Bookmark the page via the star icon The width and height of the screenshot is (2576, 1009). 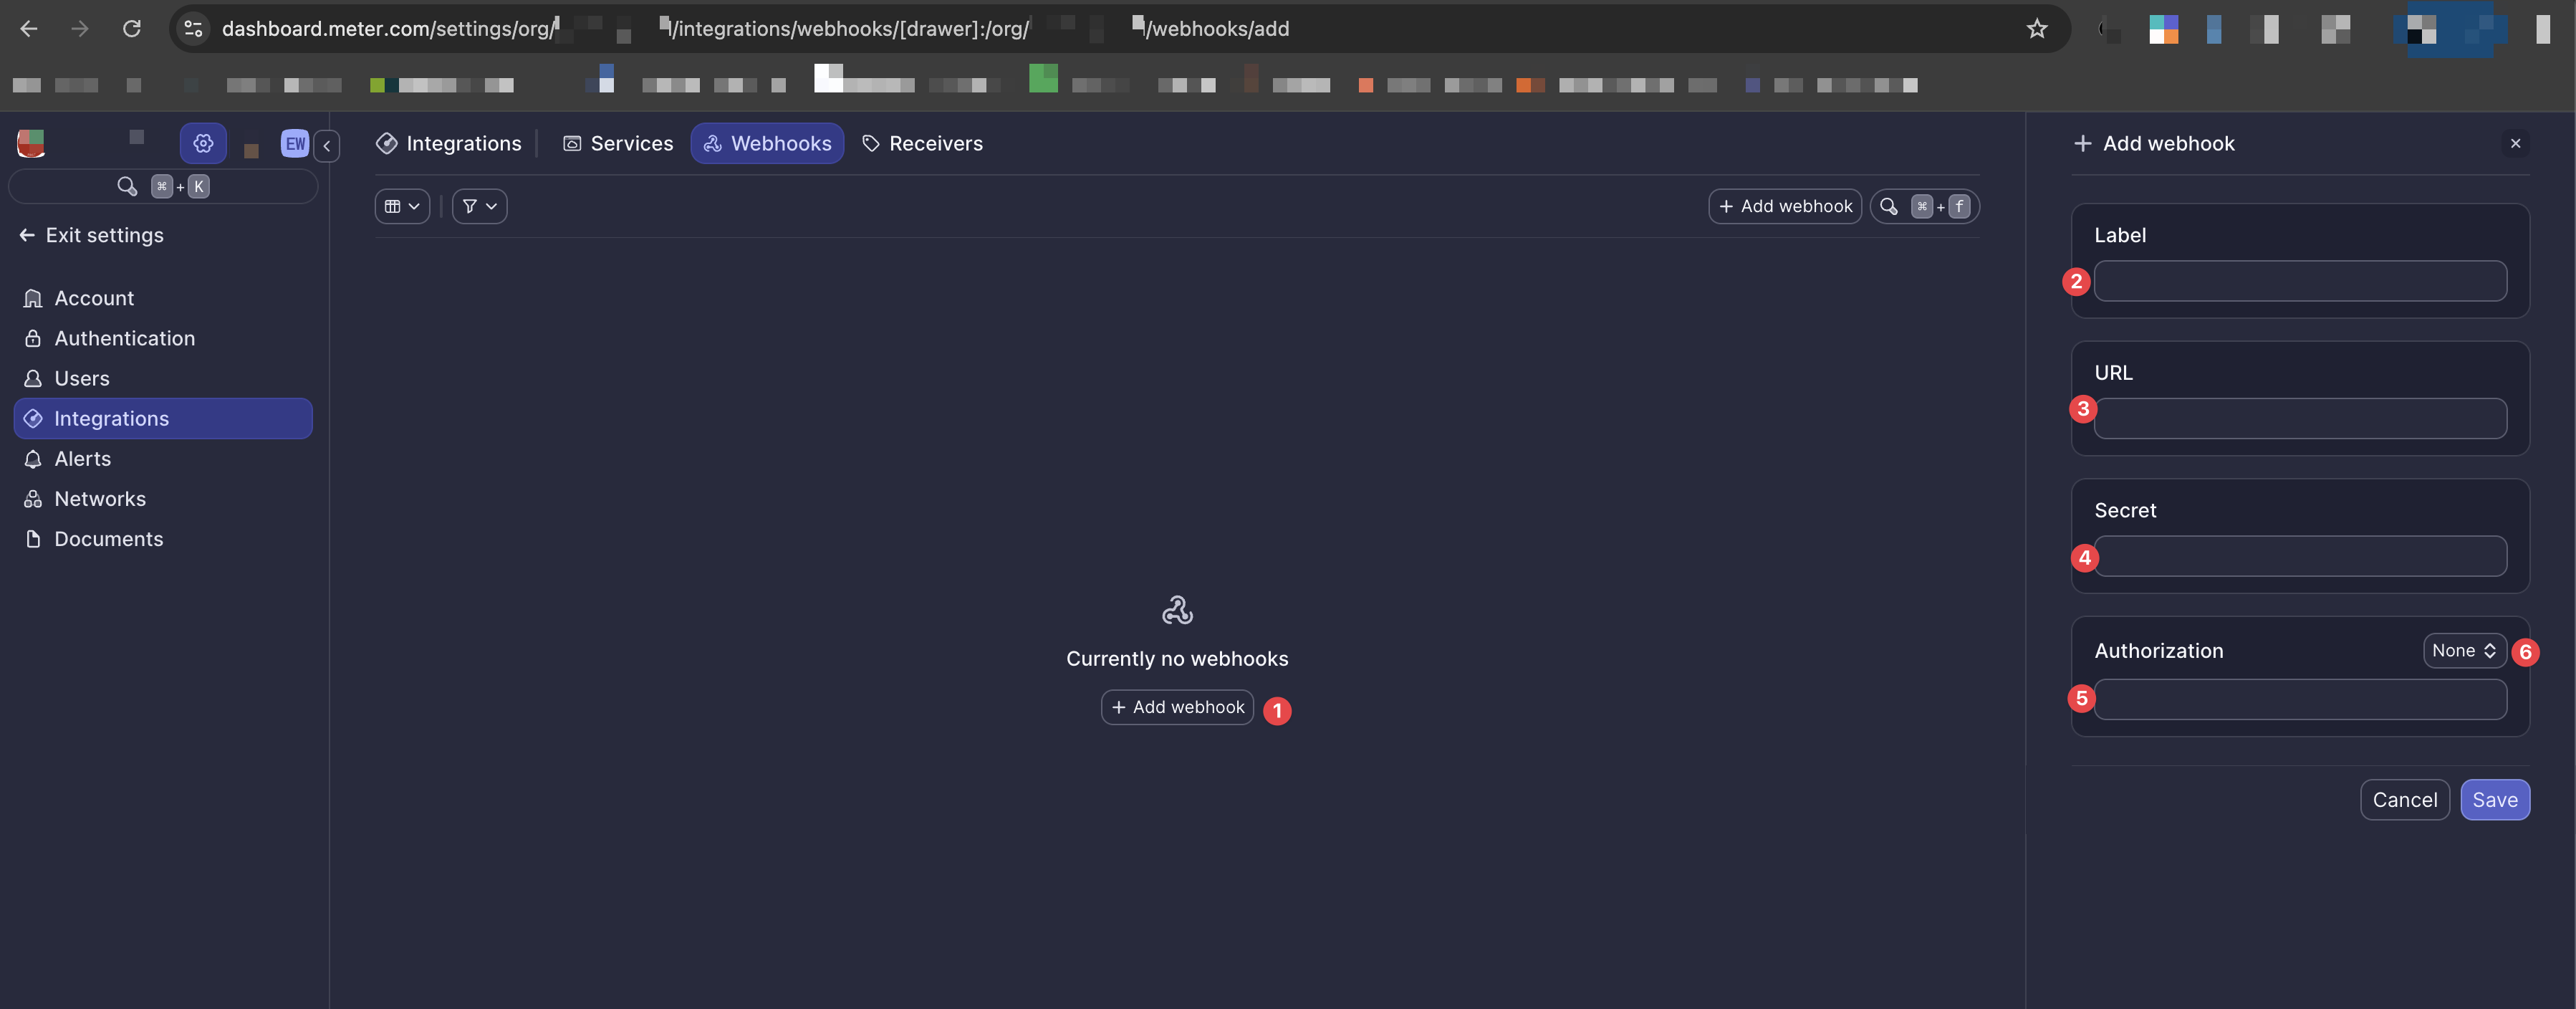pos(2037,28)
